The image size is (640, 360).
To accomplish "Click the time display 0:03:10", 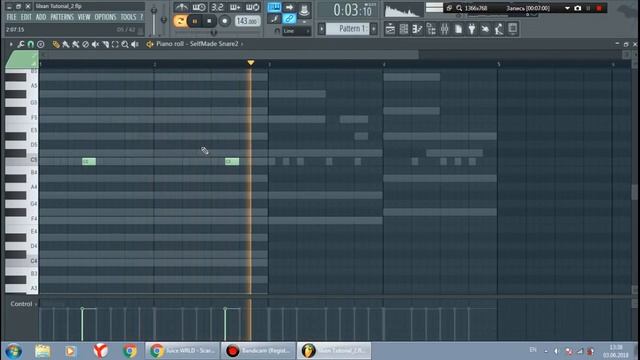I will coord(352,10).
